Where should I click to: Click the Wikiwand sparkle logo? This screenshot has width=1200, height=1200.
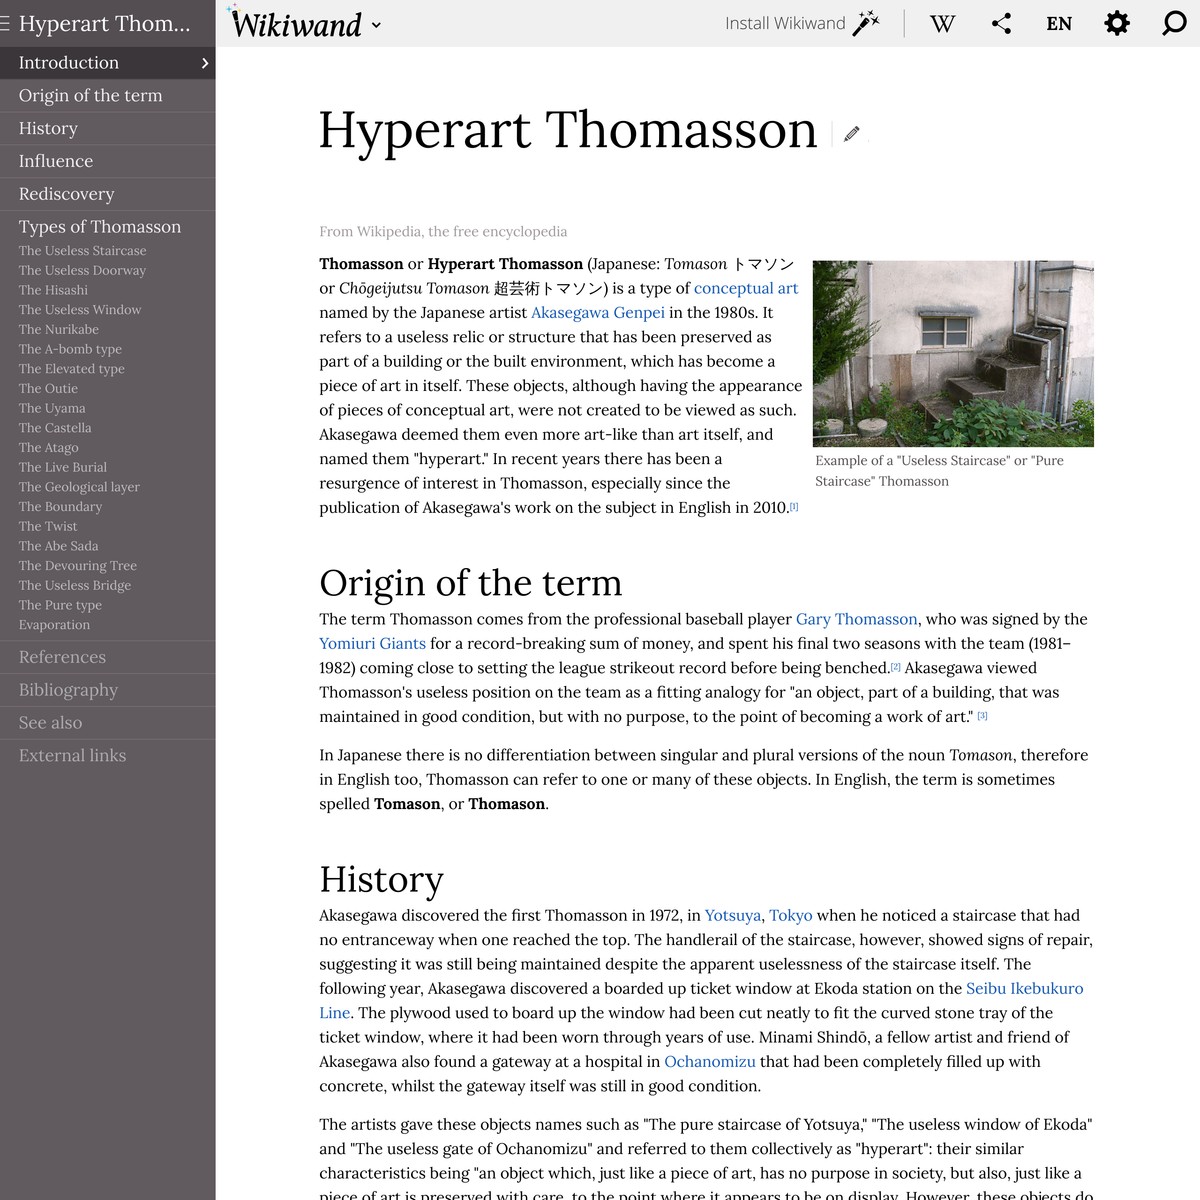click(x=295, y=23)
